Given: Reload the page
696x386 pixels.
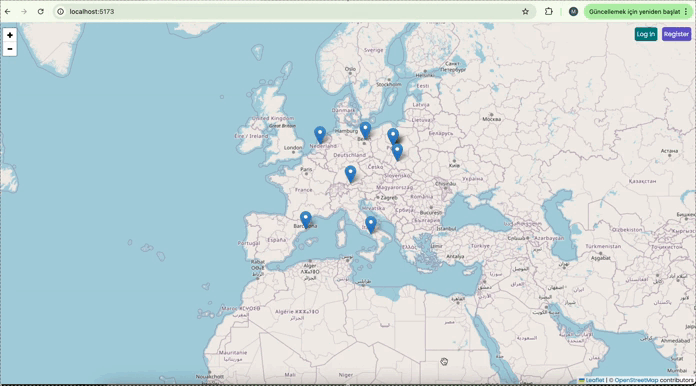Looking at the screenshot, I should [x=40, y=12].
